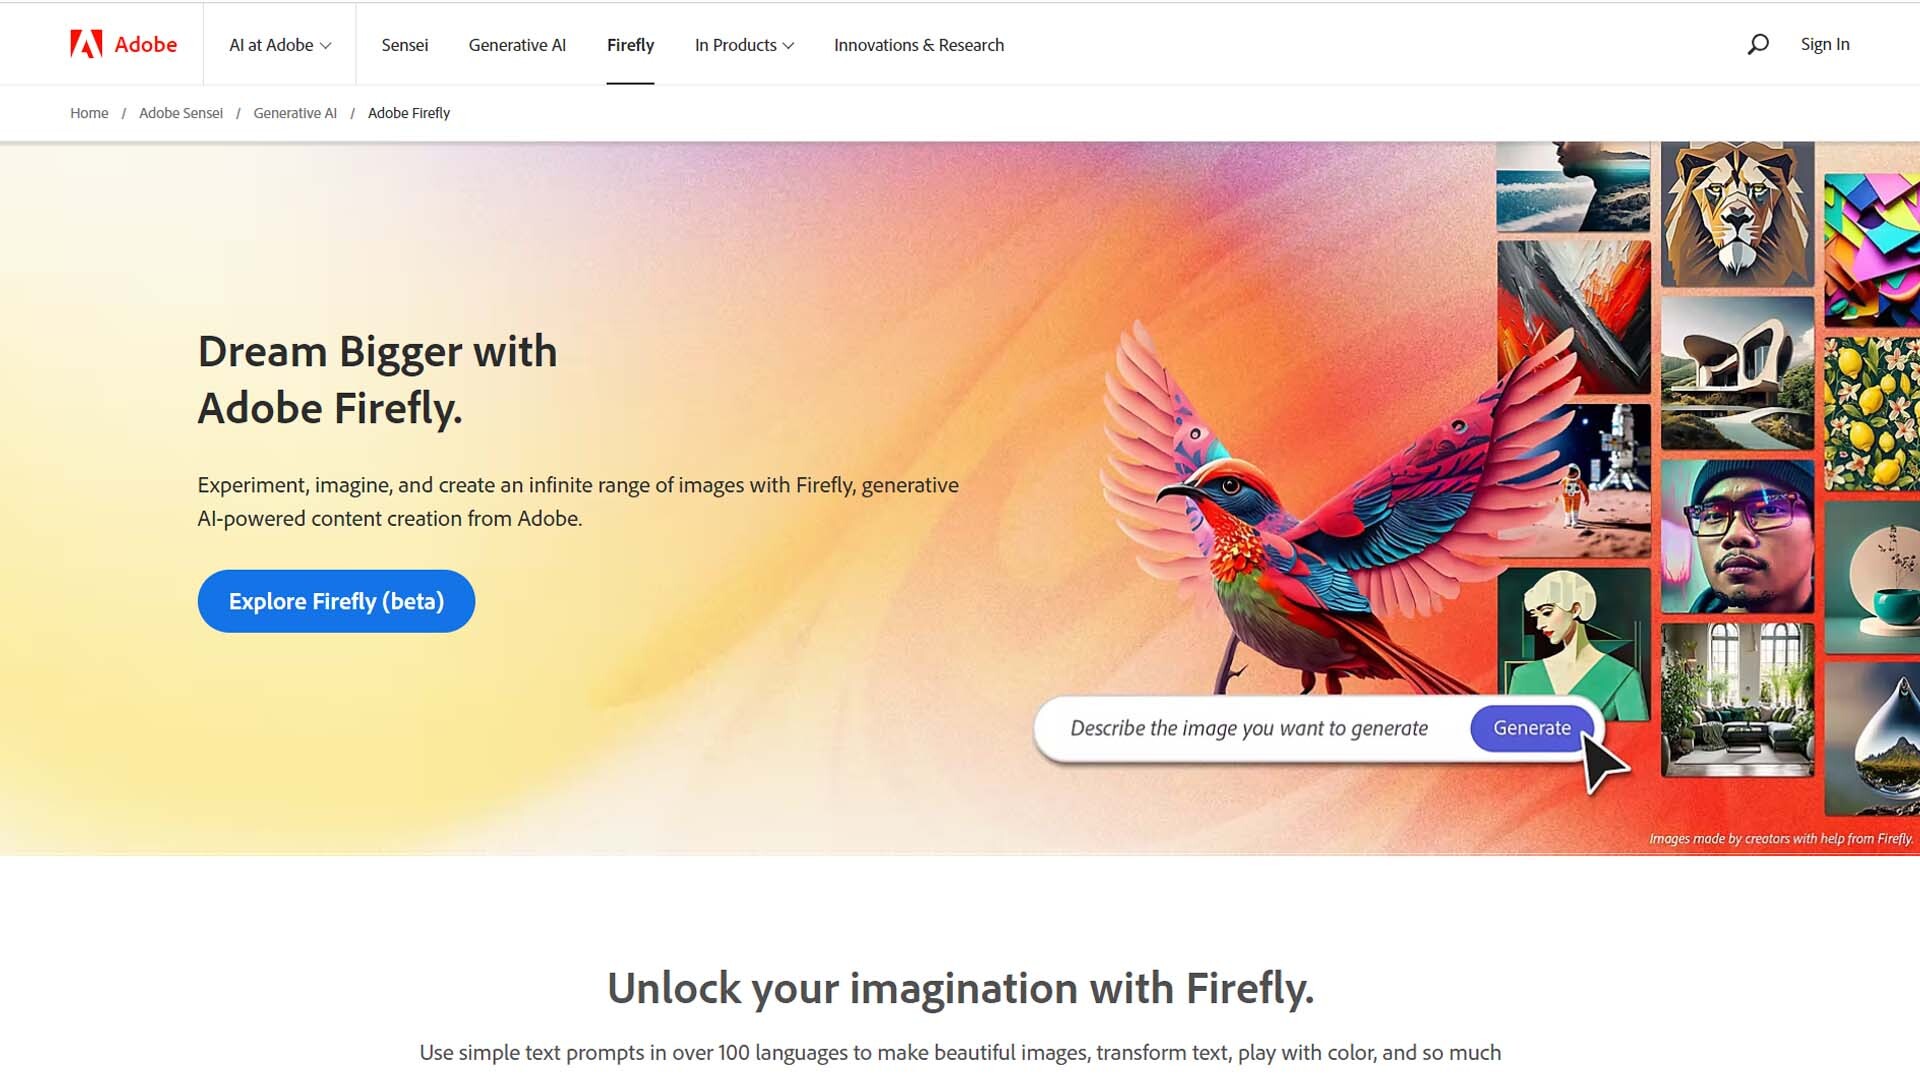Select the Firefly tab in navigation
Viewport: 1920px width, 1080px height.
pyautogui.click(x=630, y=45)
